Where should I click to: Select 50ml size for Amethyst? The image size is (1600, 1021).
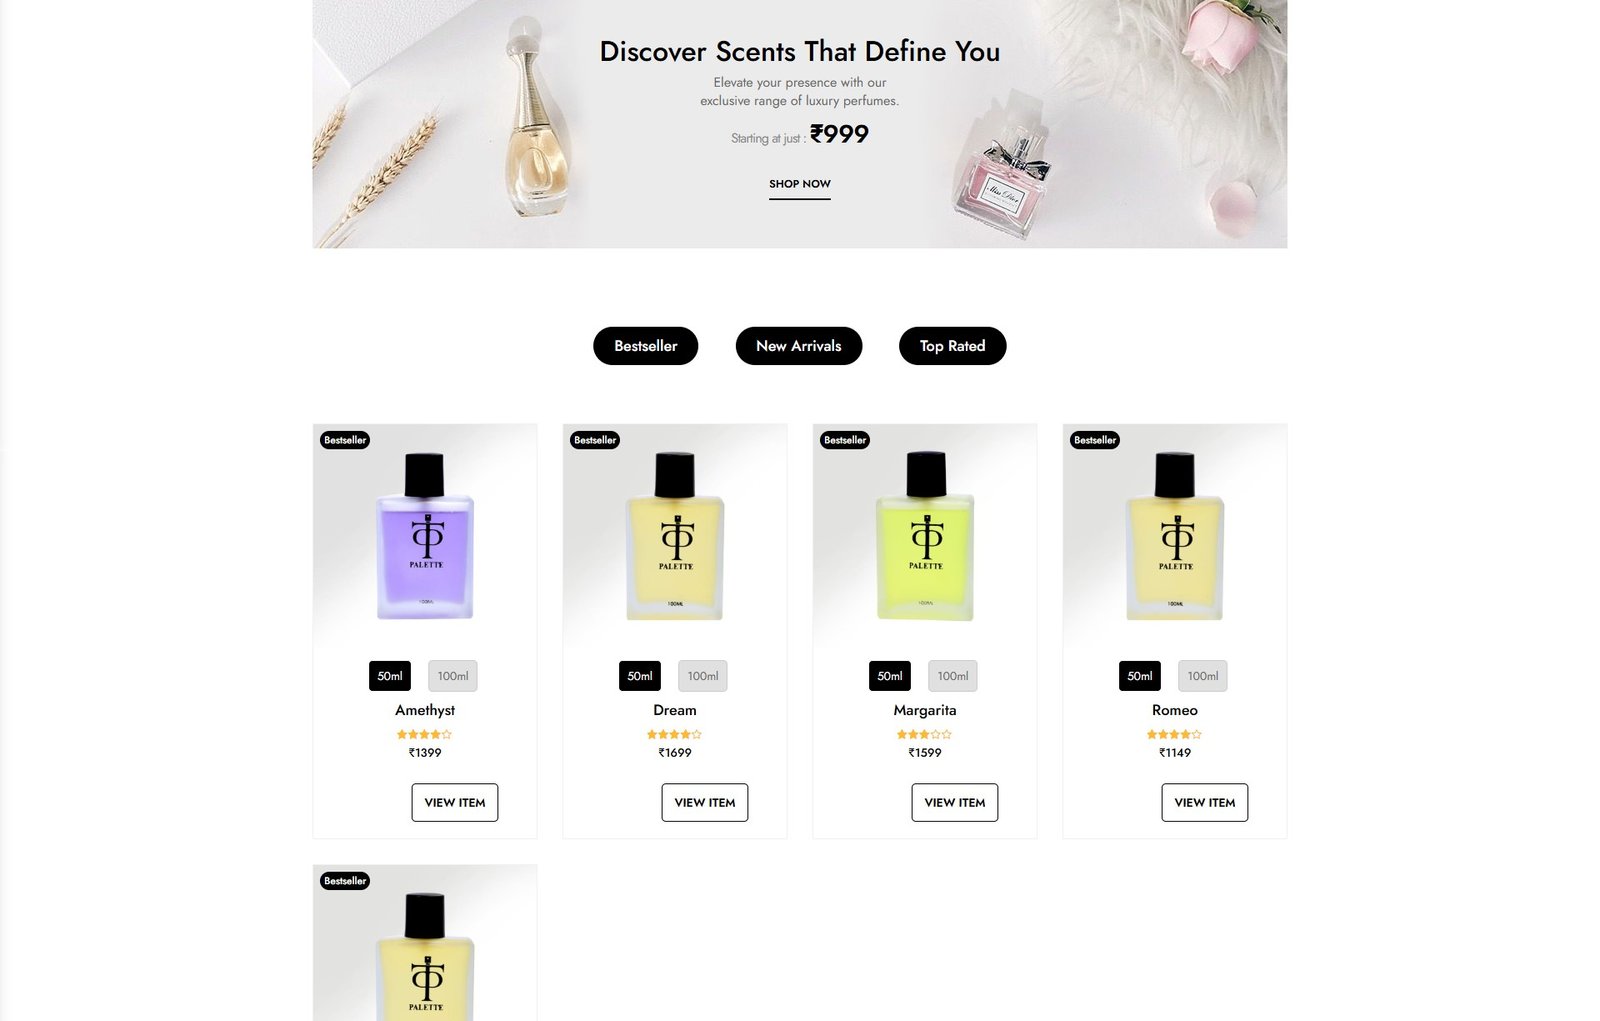pos(390,676)
